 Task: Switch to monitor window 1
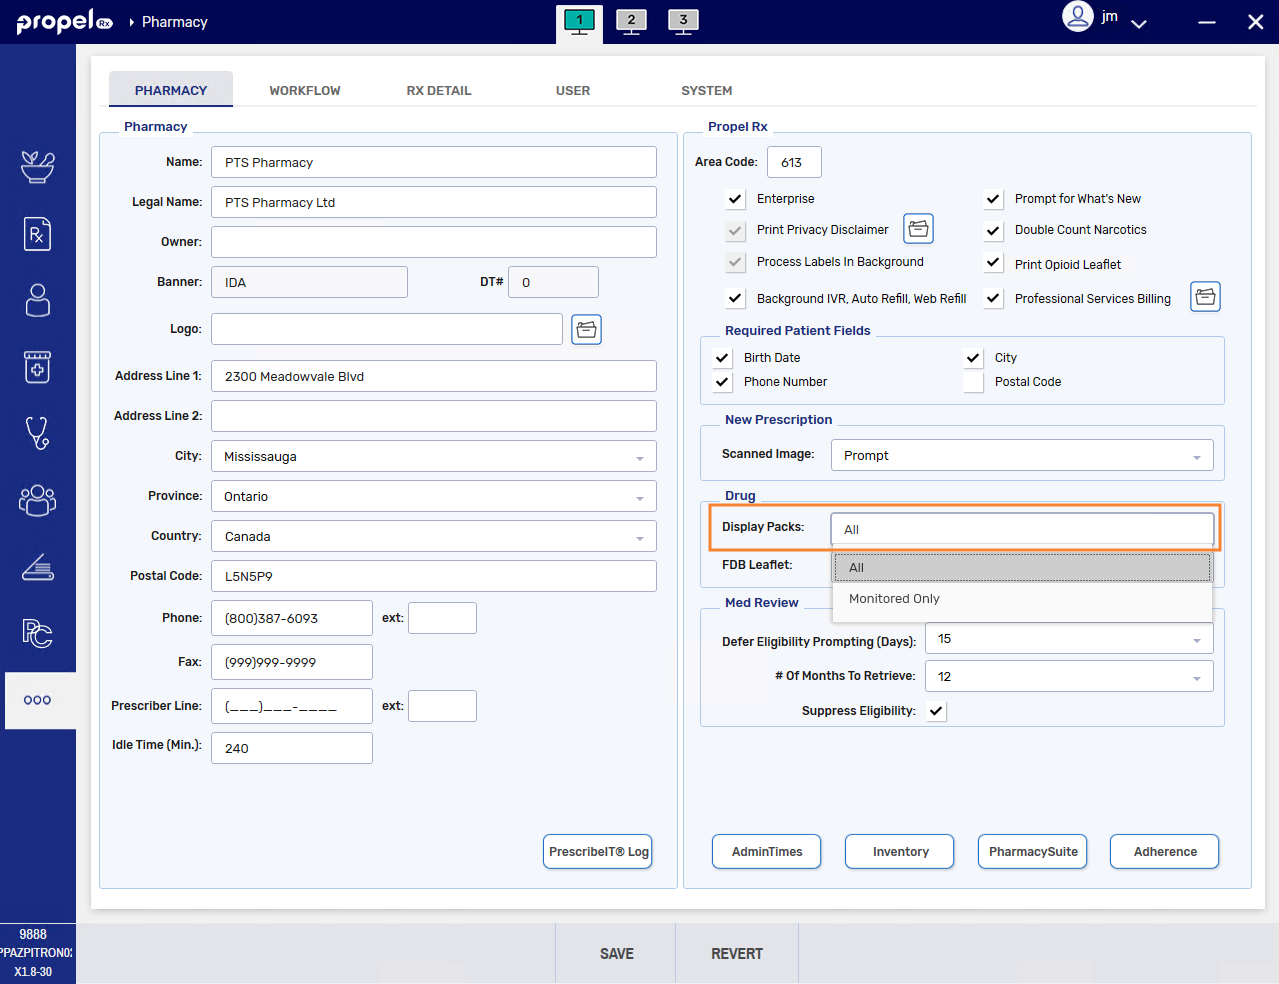click(579, 22)
